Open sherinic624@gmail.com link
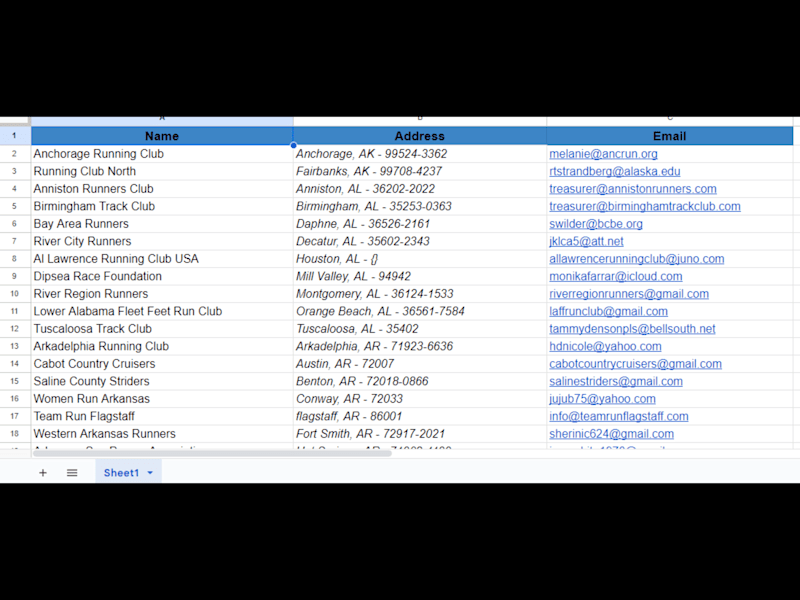 click(611, 434)
